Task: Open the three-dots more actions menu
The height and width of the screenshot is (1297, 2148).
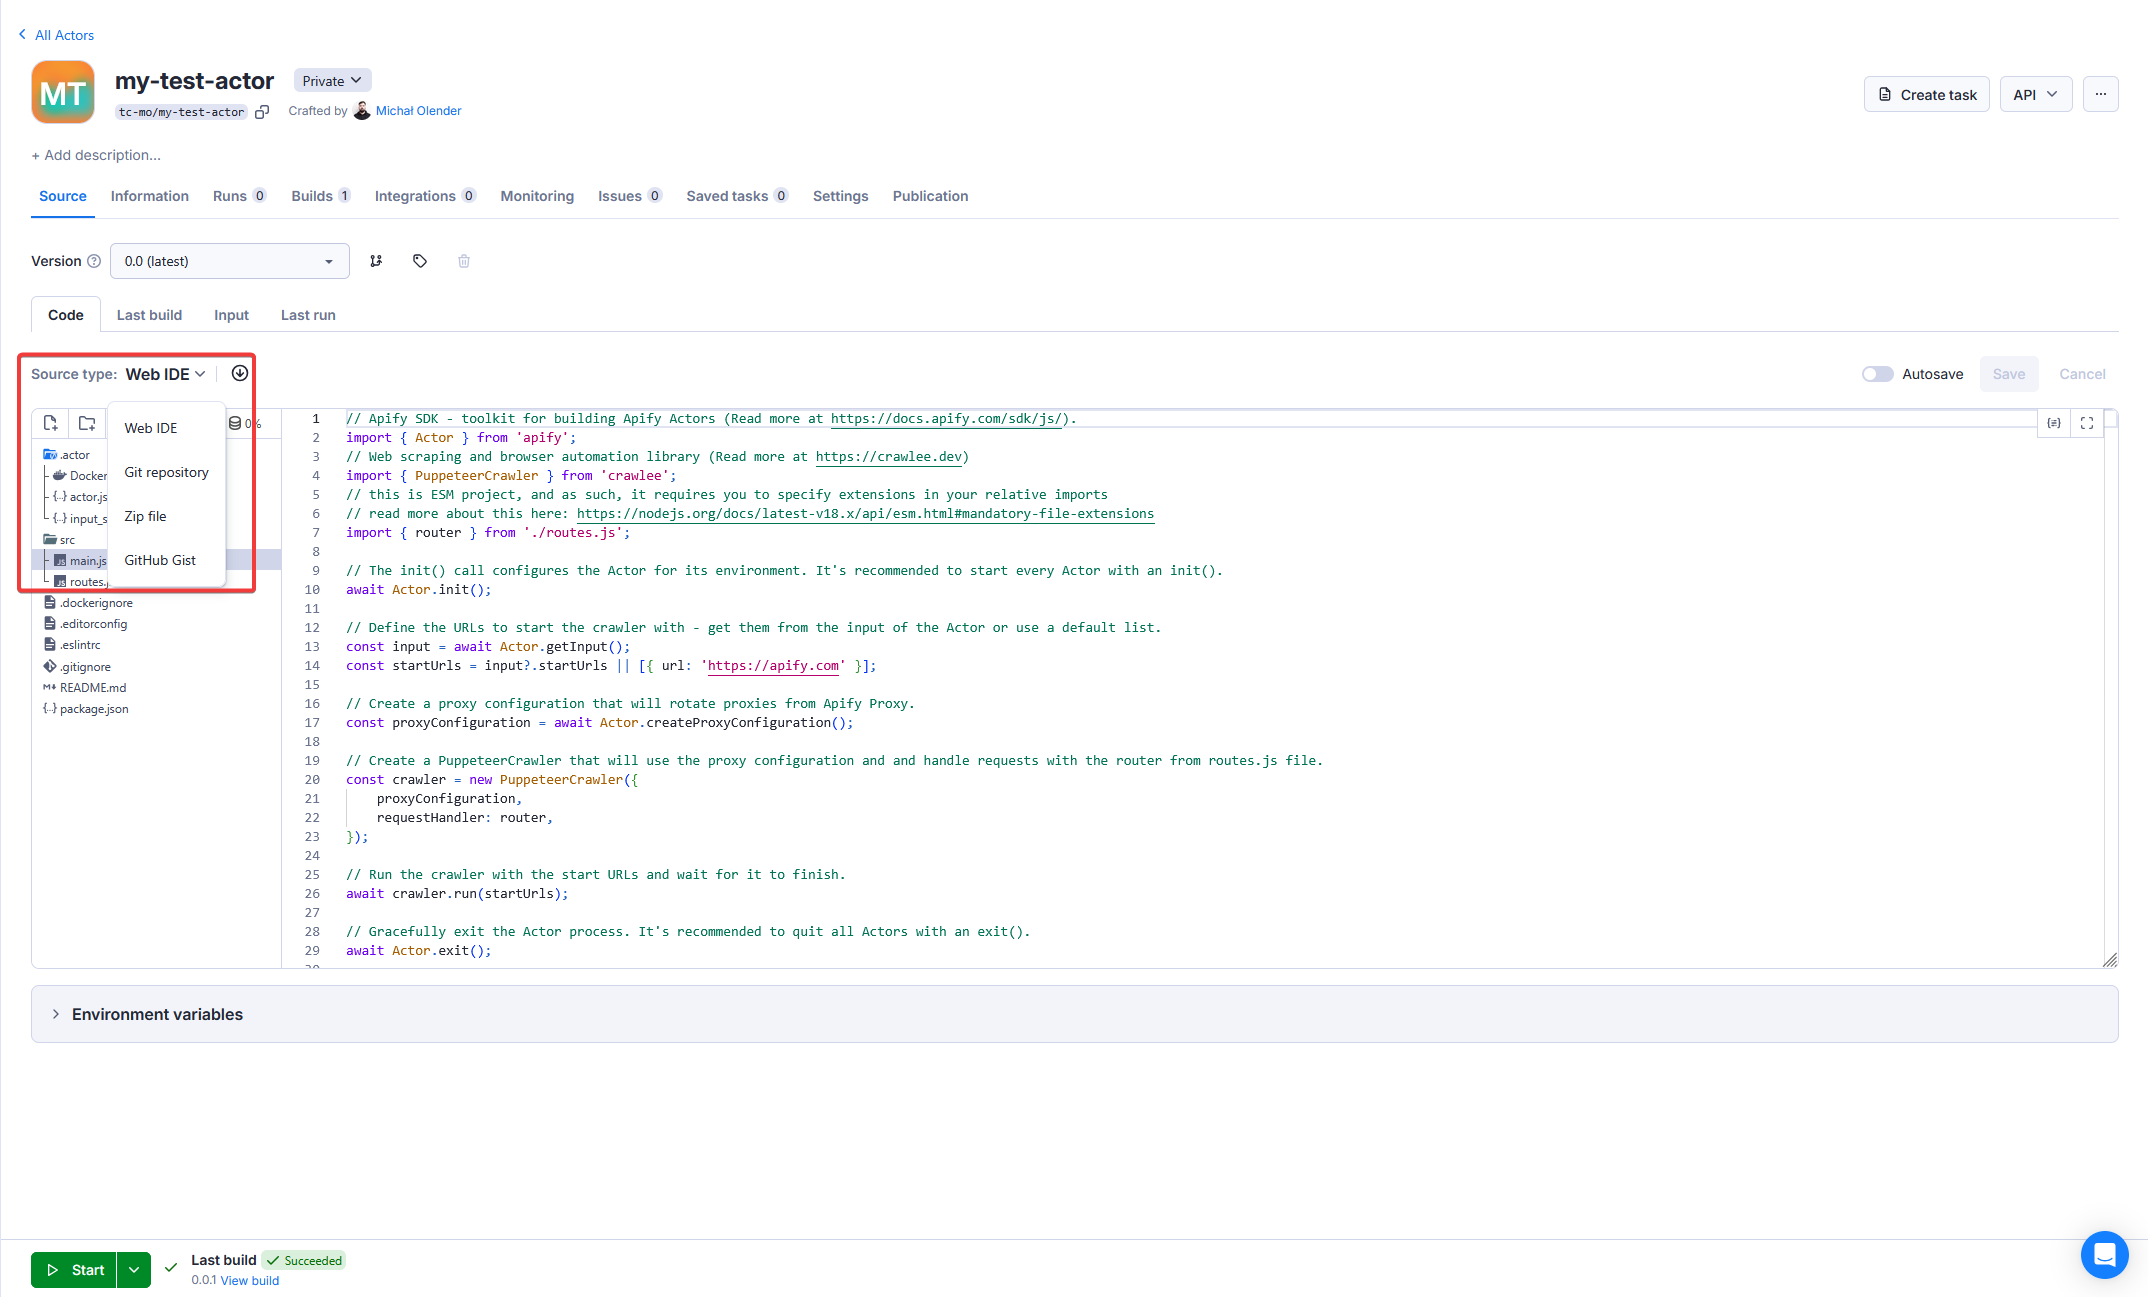Action: 2100,94
